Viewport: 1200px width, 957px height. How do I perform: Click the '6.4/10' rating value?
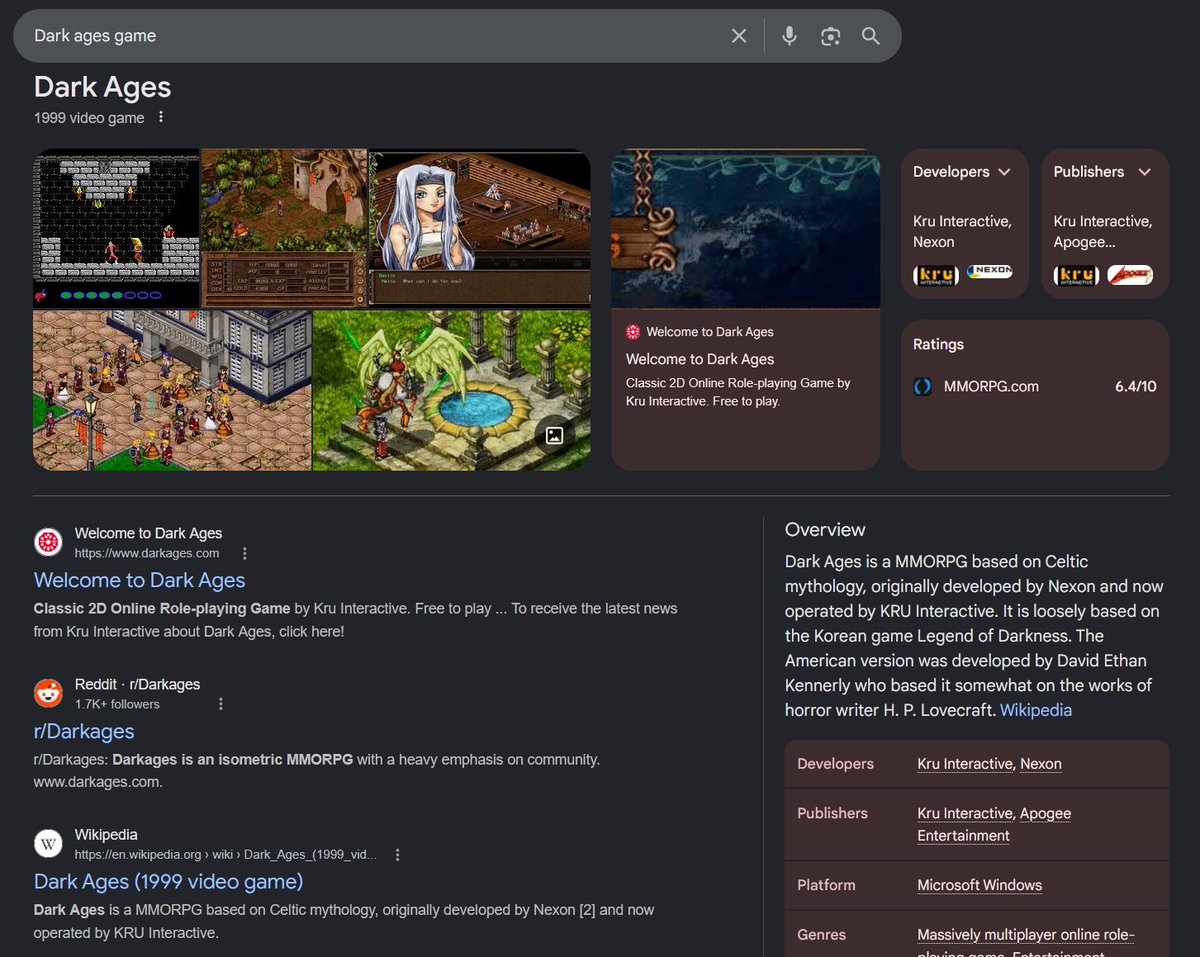pos(1136,386)
